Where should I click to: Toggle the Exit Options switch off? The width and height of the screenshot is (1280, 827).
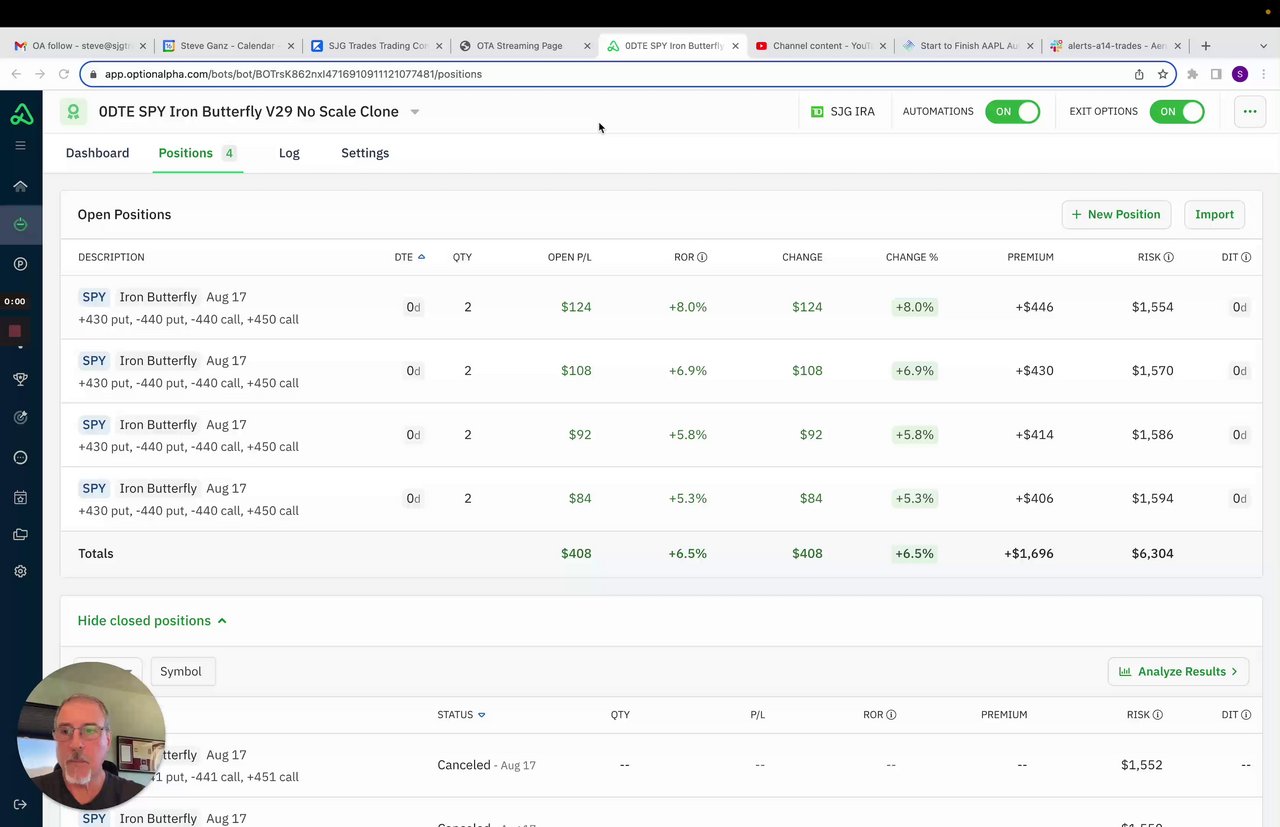click(1177, 112)
